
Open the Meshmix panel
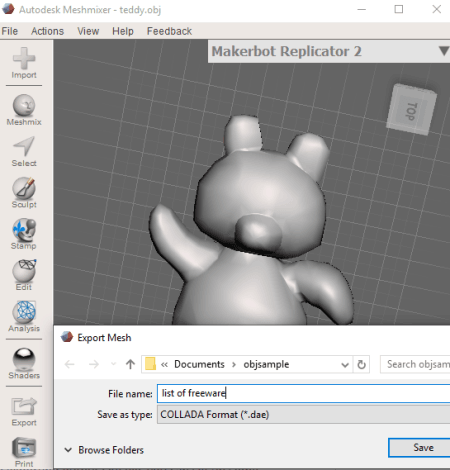tap(24, 110)
